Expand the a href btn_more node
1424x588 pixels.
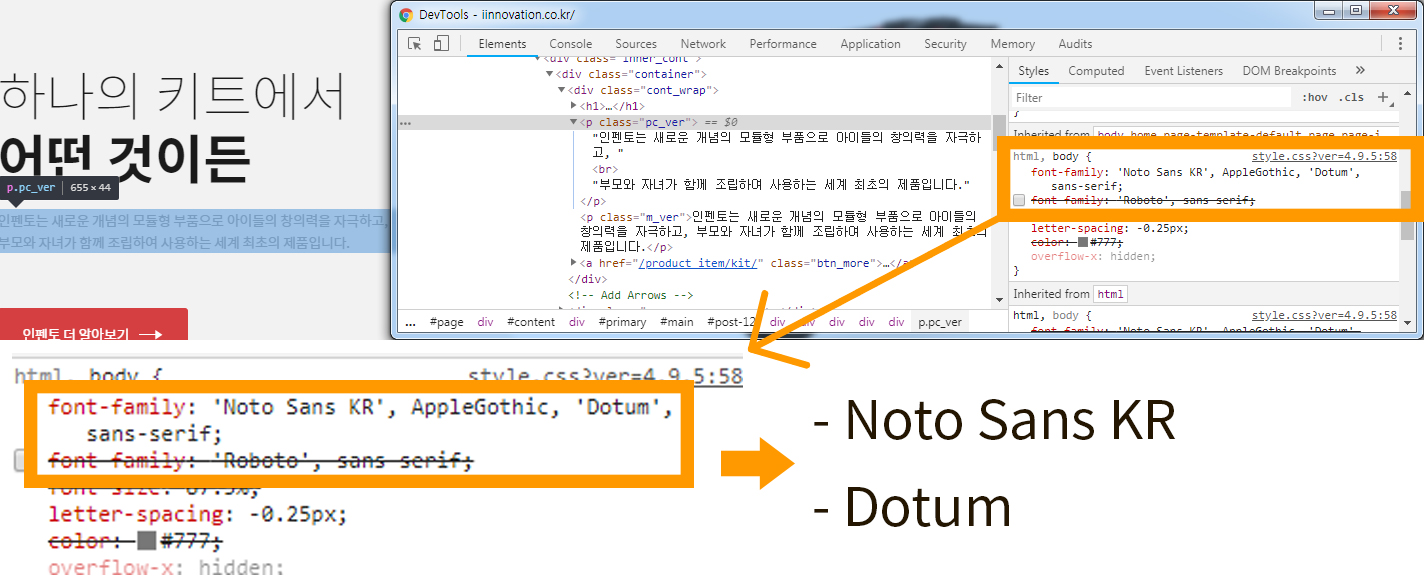click(x=573, y=263)
